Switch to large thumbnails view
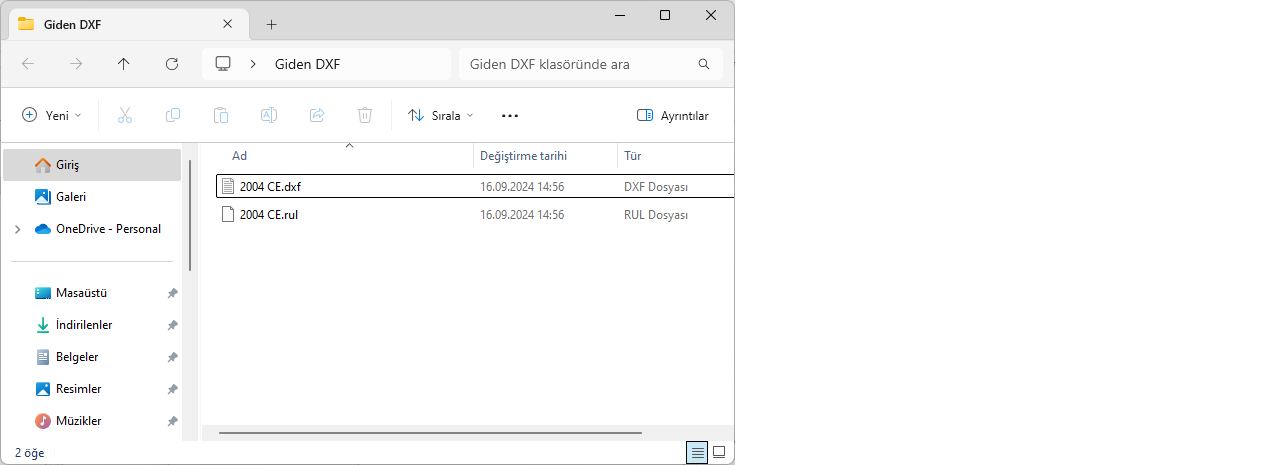Image resolution: width=1270 pixels, height=465 pixels. tap(719, 453)
